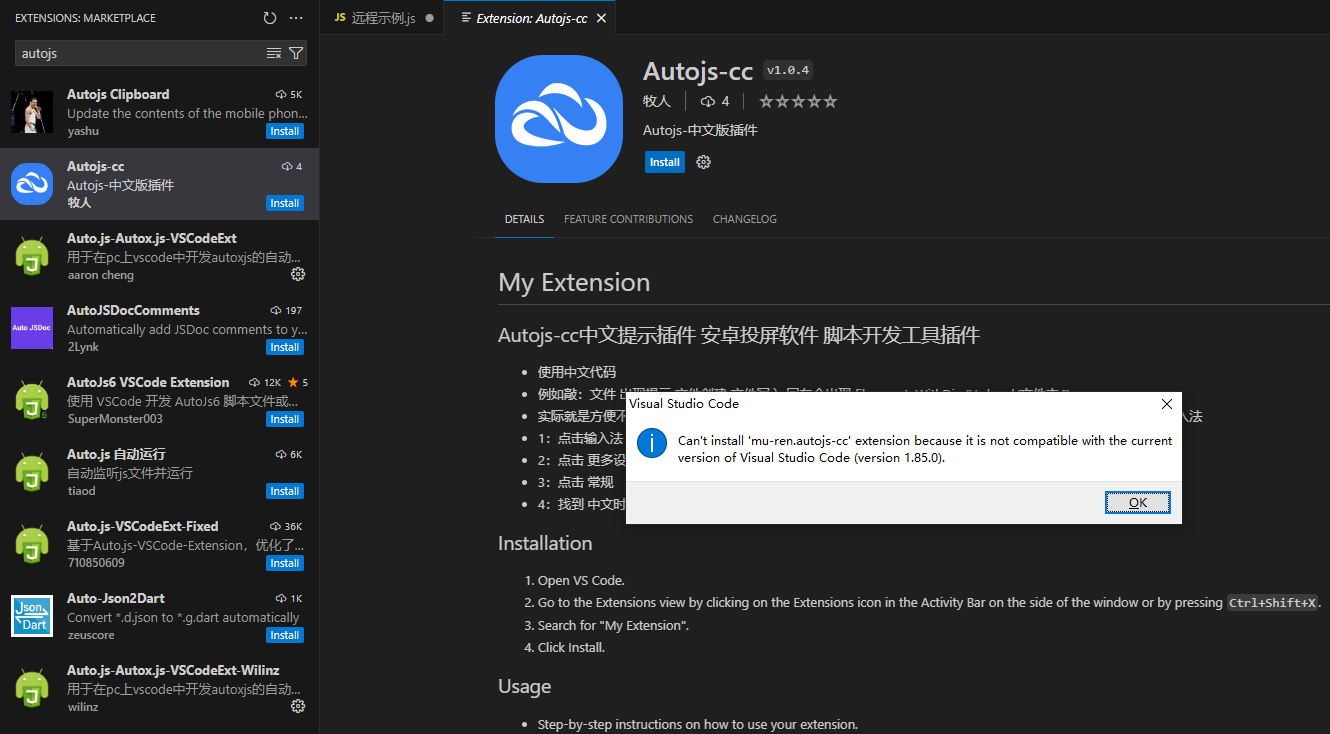Viewport: 1330px width, 734px height.
Task: Select the Auto.js-Autox.js-VSCodeExt android icon
Action: tap(32, 256)
